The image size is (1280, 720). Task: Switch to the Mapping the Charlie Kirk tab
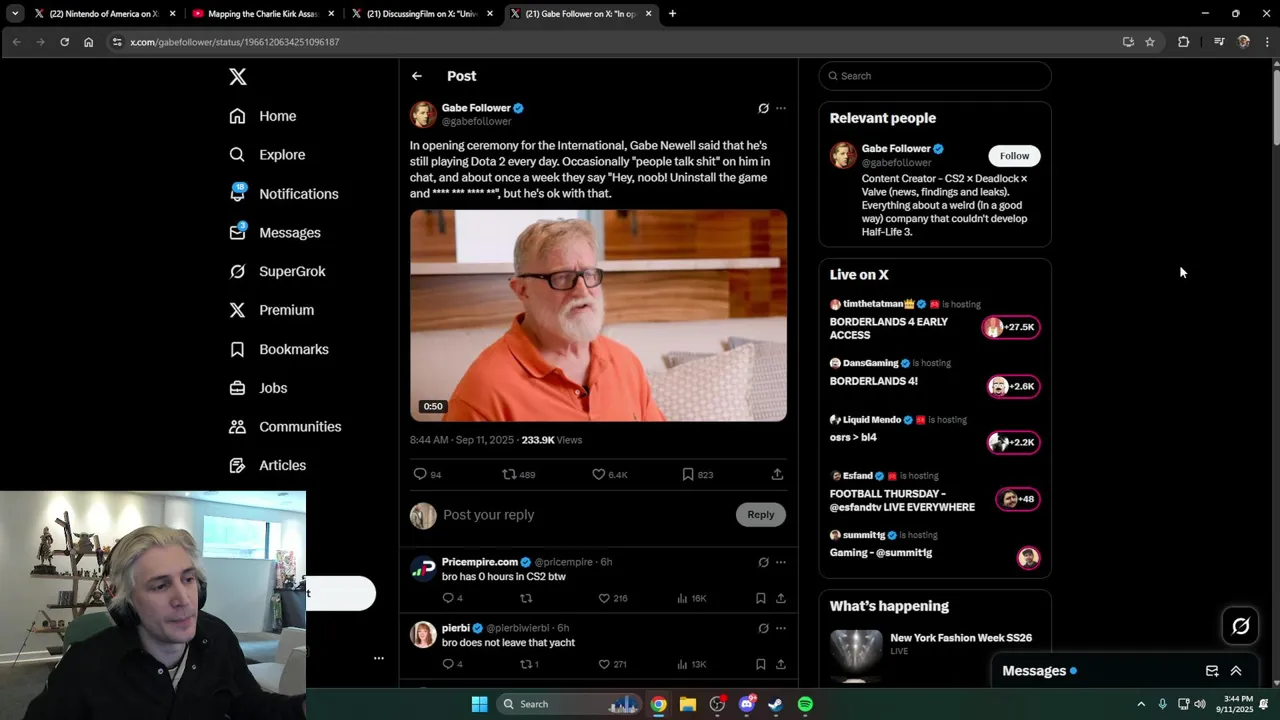pyautogui.click(x=265, y=14)
